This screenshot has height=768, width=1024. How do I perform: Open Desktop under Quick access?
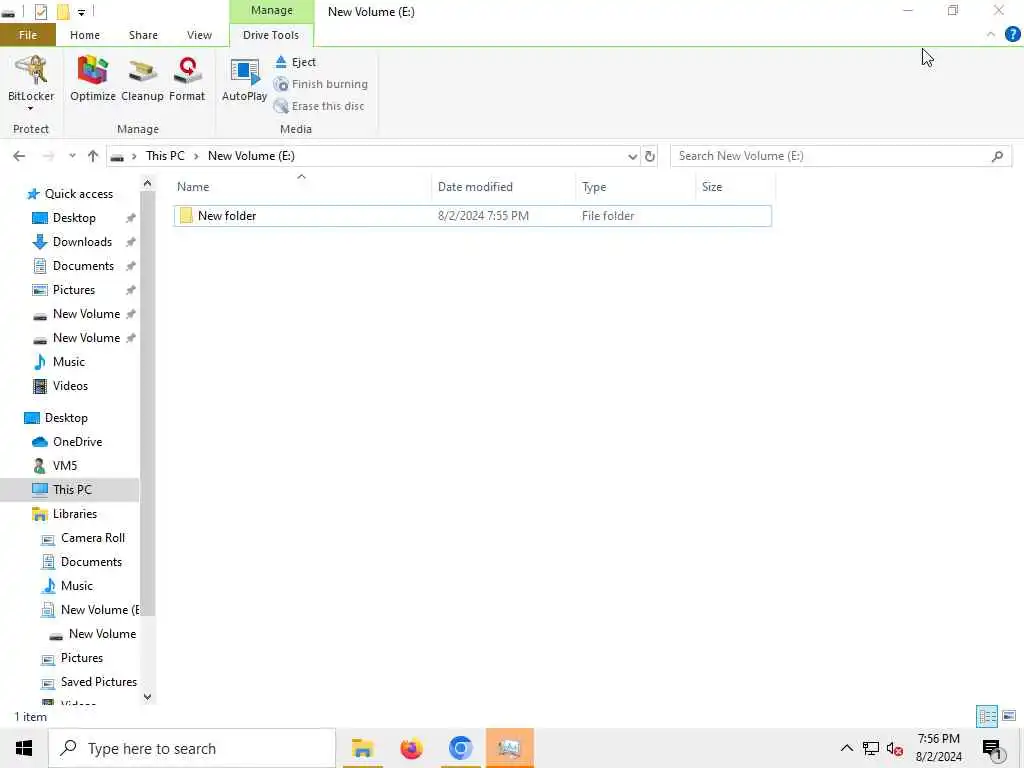pos(74,218)
